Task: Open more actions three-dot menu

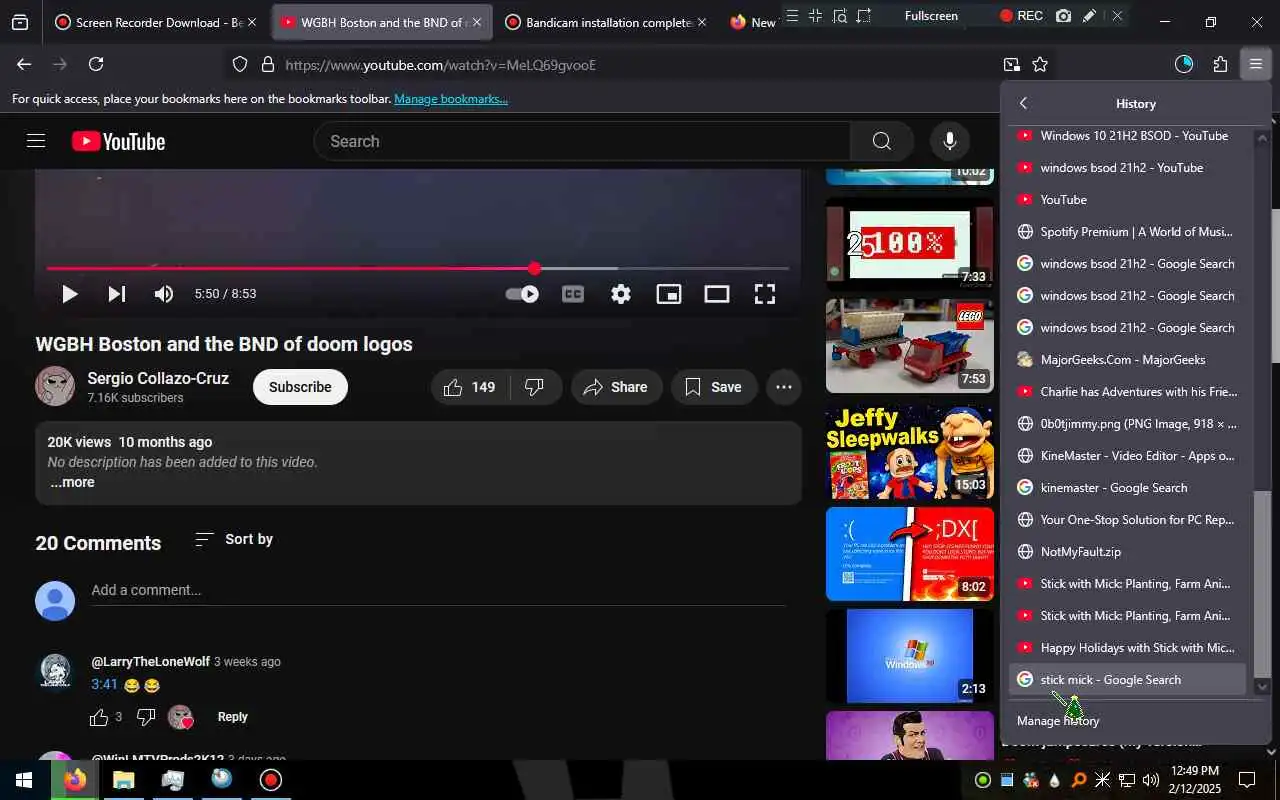Action: pos(784,387)
